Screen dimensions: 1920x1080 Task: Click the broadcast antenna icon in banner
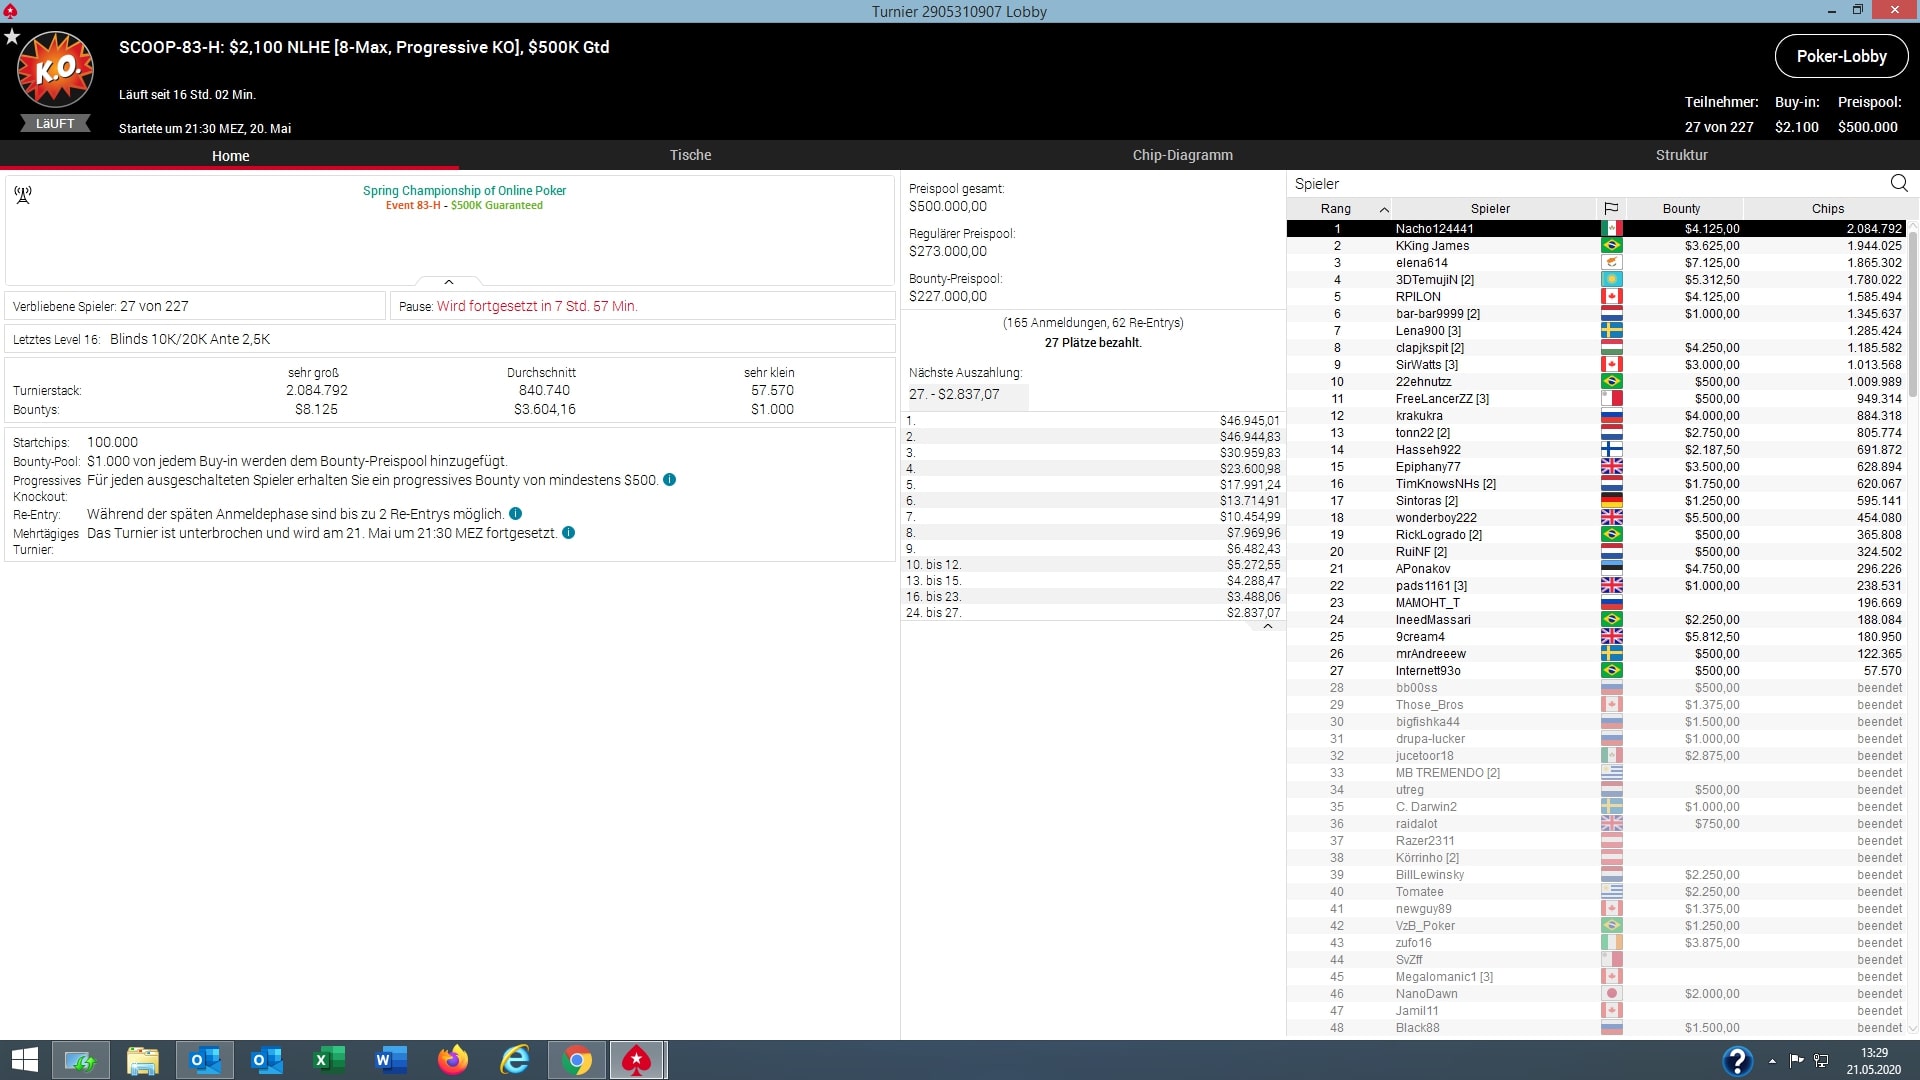[x=23, y=195]
